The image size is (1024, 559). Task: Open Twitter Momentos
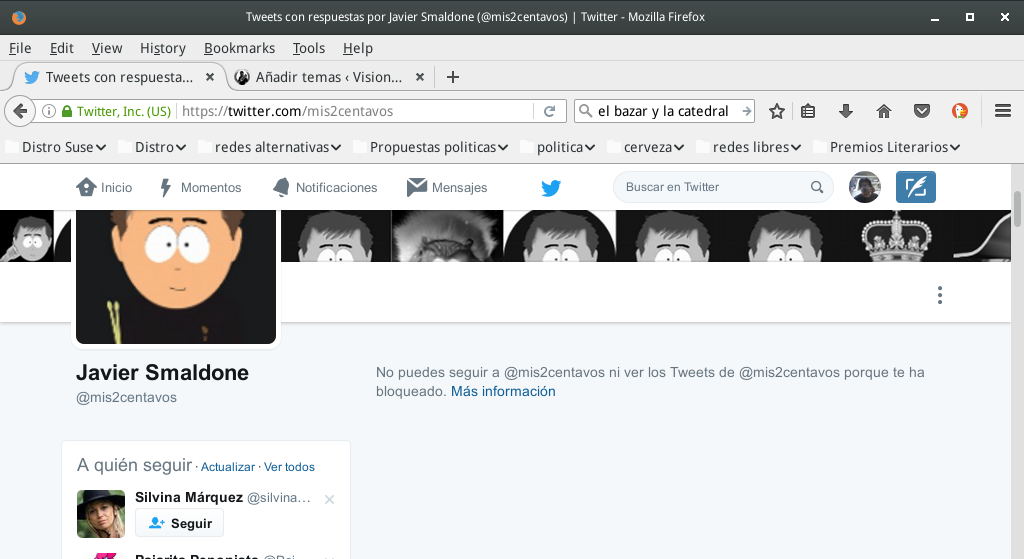pos(200,187)
